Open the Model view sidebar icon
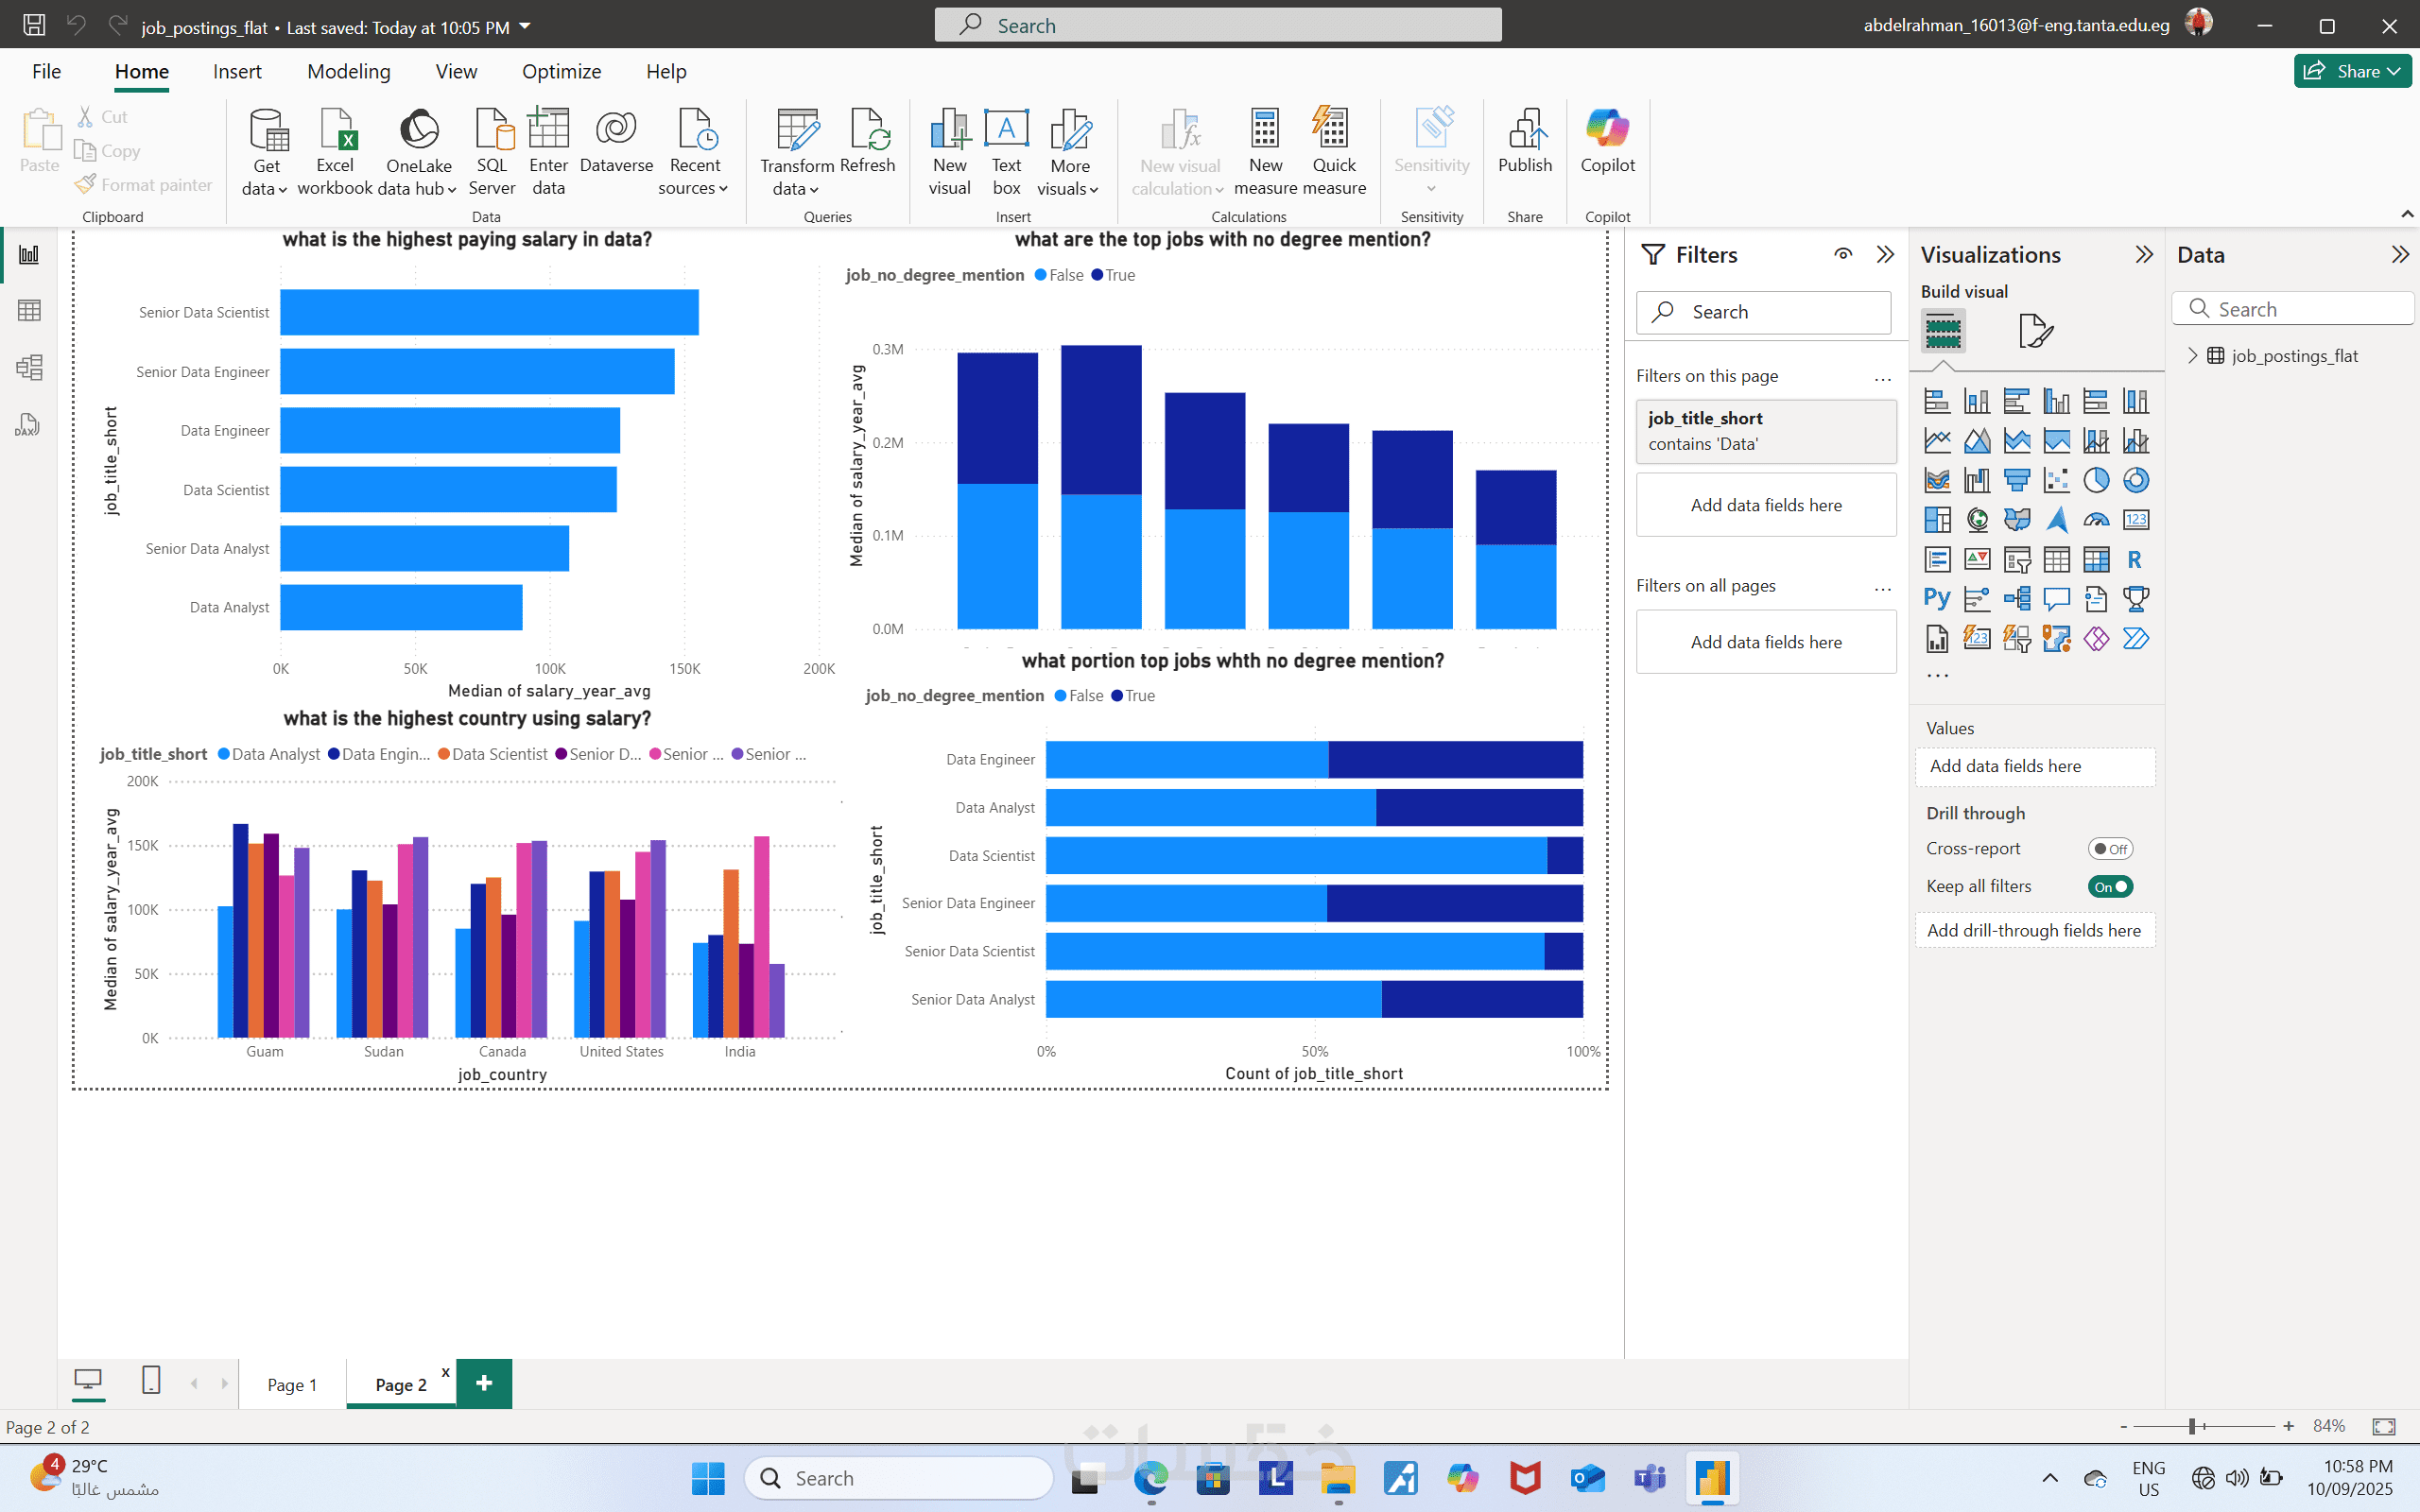Viewport: 2420px width, 1512px height. [x=29, y=368]
